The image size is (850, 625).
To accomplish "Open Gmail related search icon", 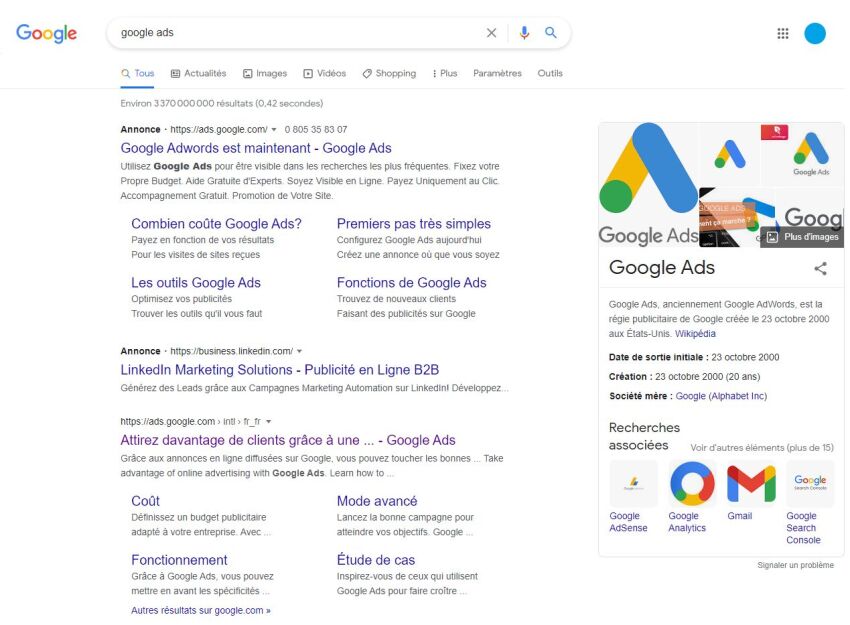I will 751,485.
